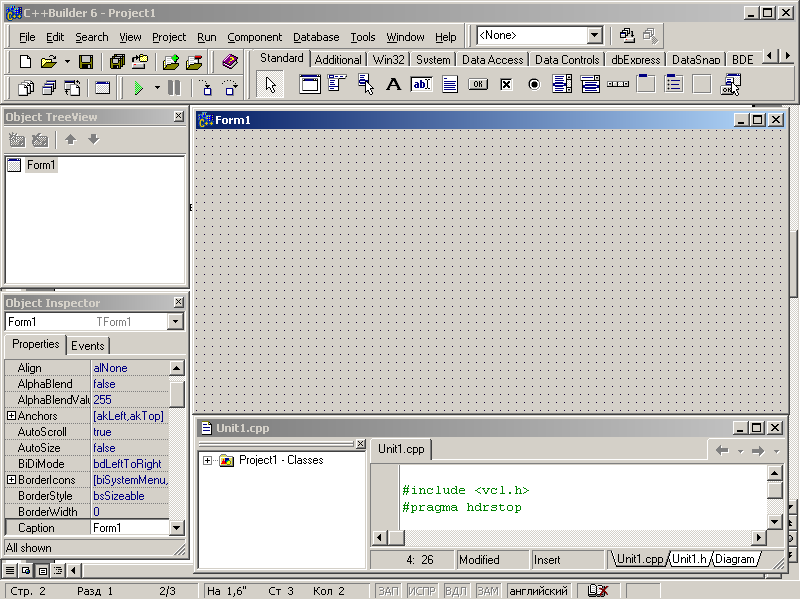Click the View Form icon
Viewport: 800px width, 600px height.
pyautogui.click(x=49, y=88)
